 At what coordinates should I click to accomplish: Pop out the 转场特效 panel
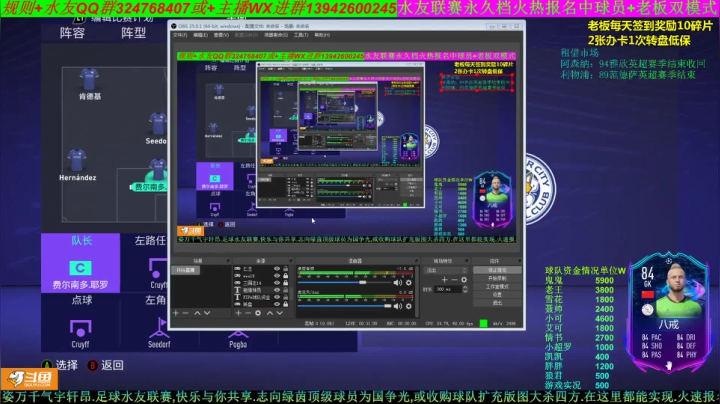coord(467,261)
